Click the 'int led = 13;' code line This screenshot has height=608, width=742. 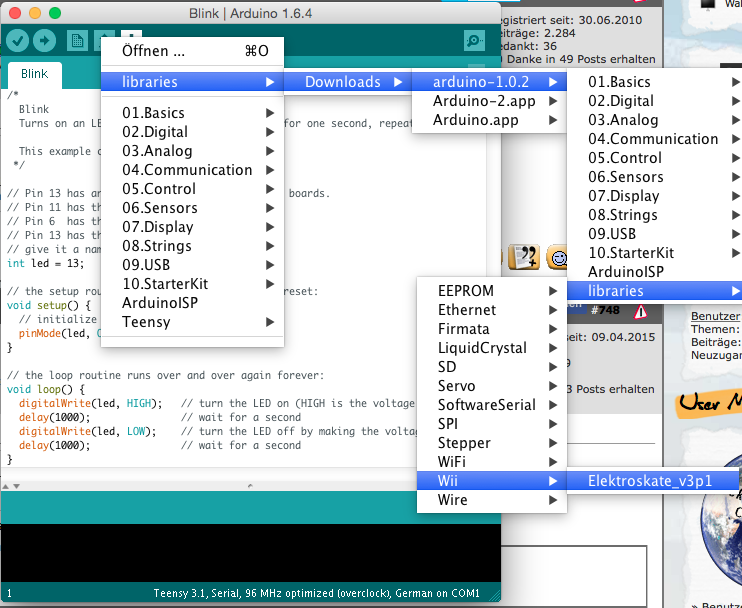(x=45, y=263)
